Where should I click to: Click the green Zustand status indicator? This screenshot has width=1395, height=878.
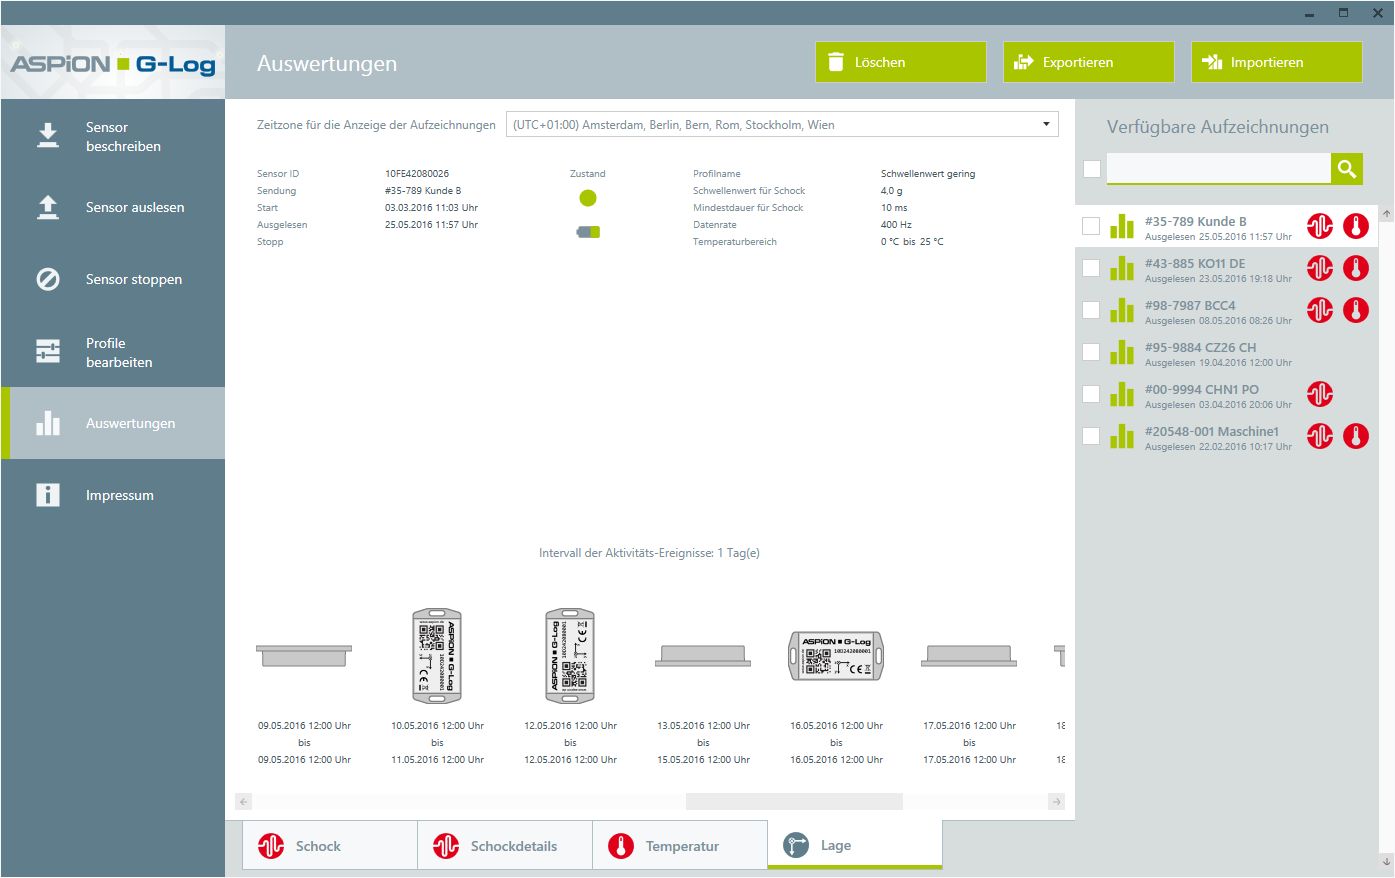click(x=588, y=198)
